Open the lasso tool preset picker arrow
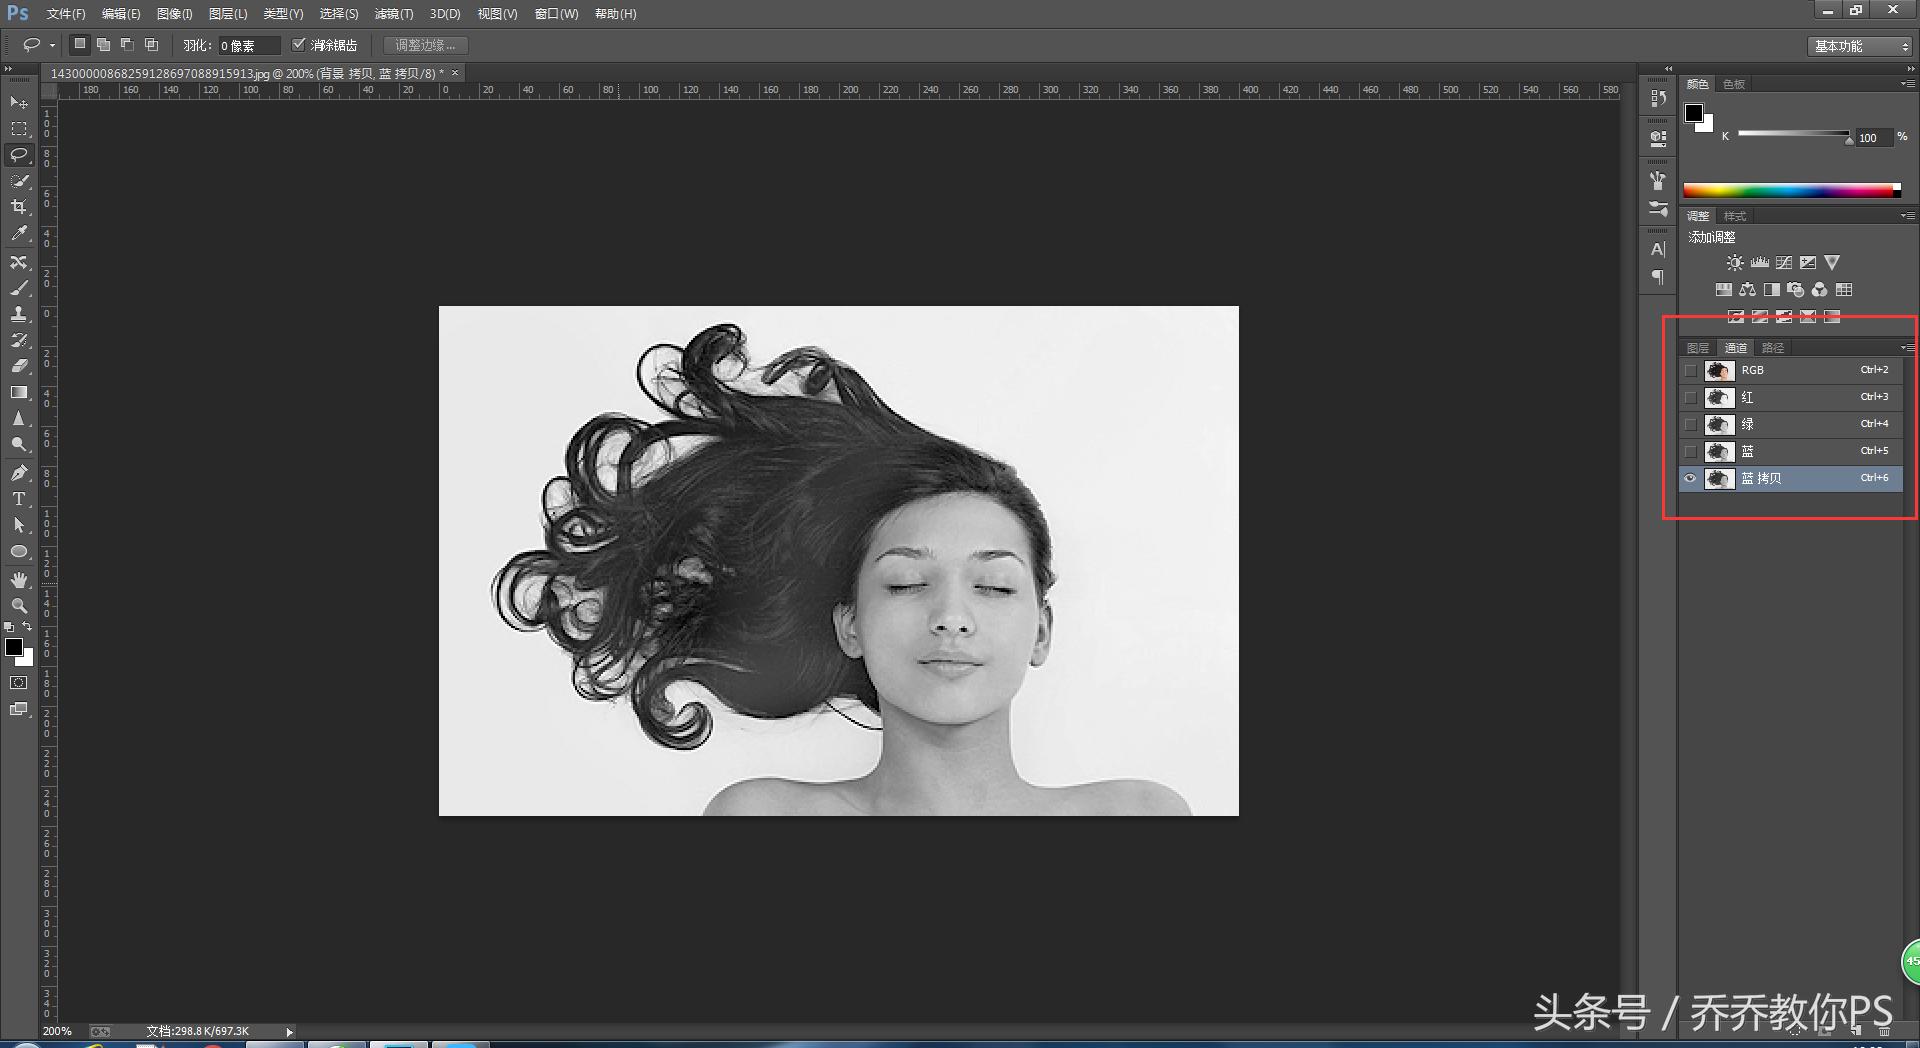1920x1048 pixels. pos(52,46)
